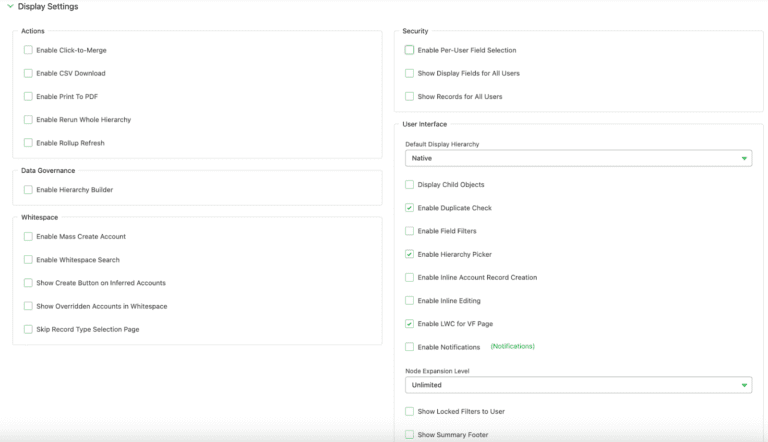Uncheck Enable LWC for VF Page

[x=409, y=323]
